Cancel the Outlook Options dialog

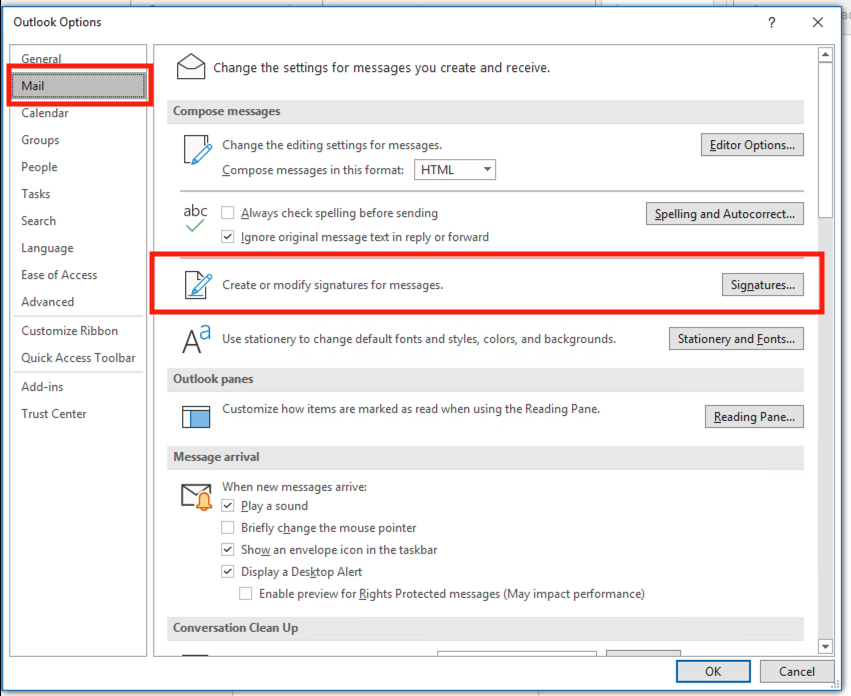click(x=797, y=672)
